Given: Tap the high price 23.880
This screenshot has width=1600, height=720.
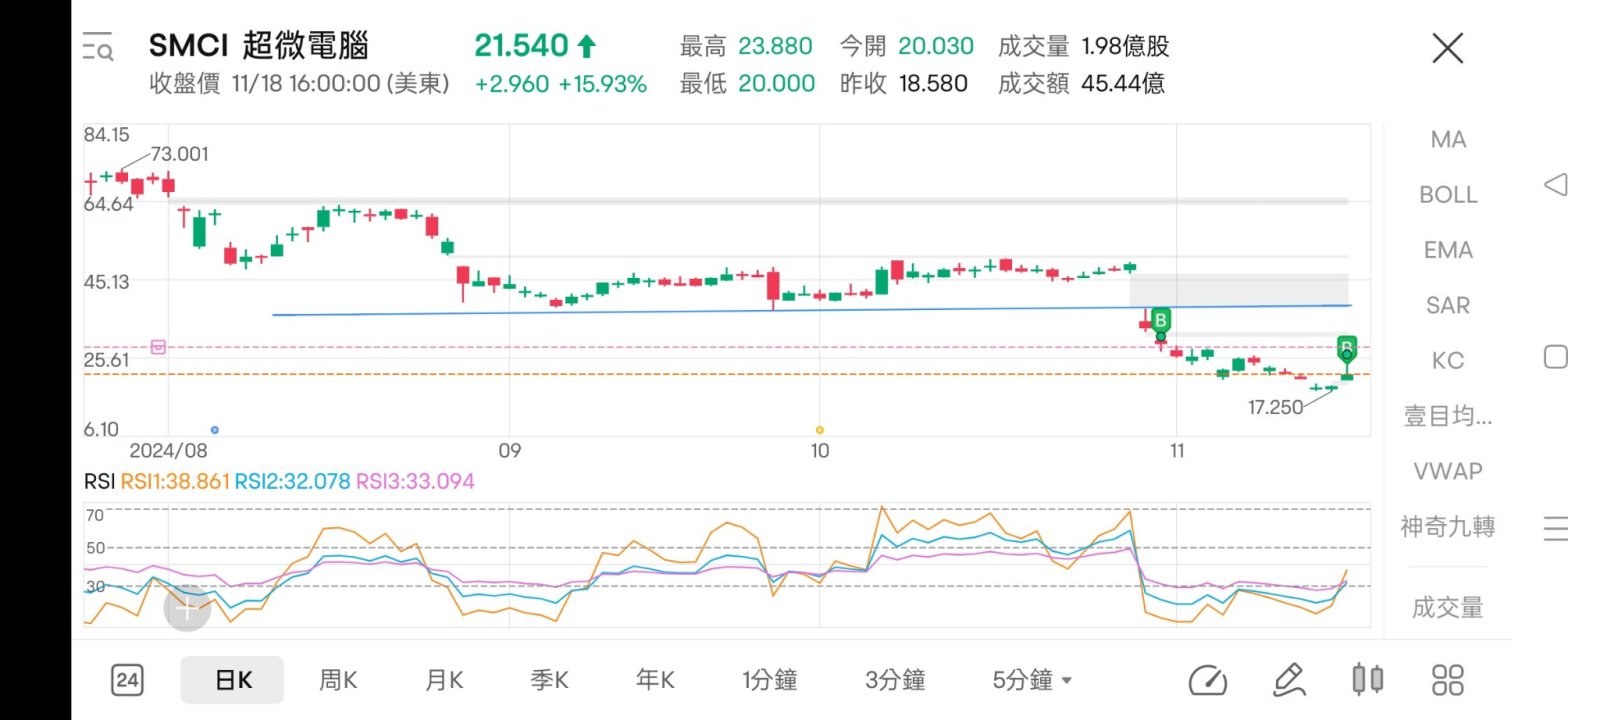Looking at the screenshot, I should [x=775, y=46].
